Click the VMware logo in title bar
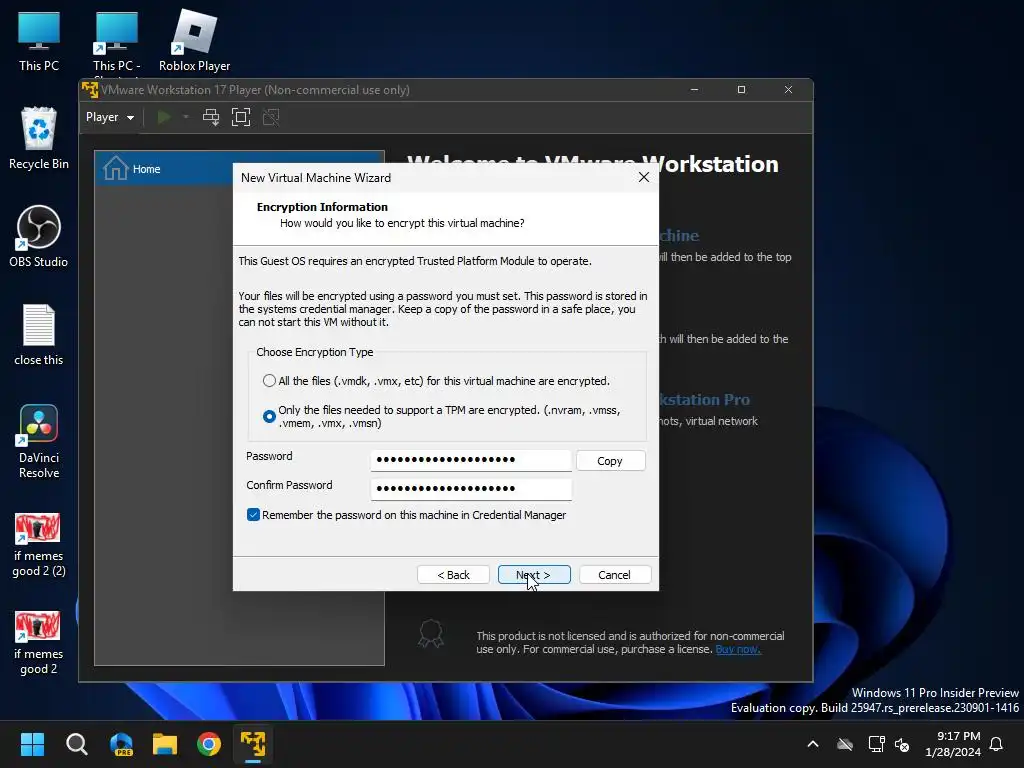The width and height of the screenshot is (1024, 768). point(90,90)
